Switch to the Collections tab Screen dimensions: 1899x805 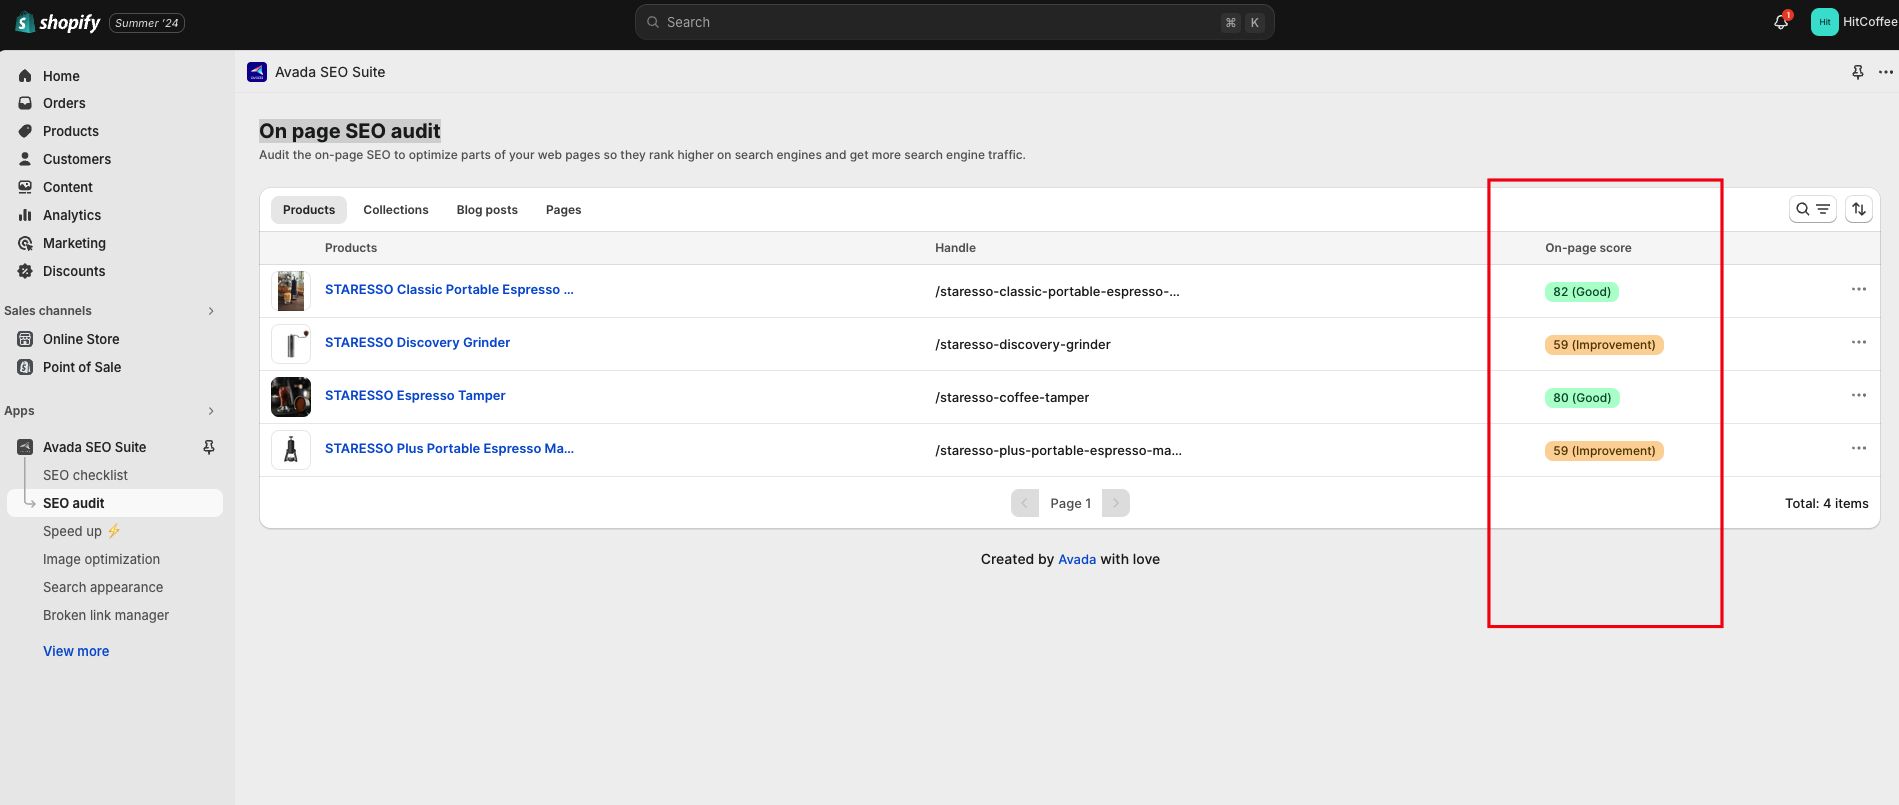click(x=395, y=210)
